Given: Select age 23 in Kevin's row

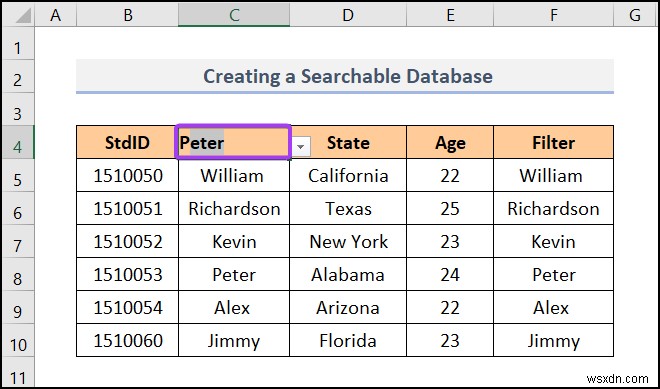Looking at the screenshot, I should [x=450, y=241].
